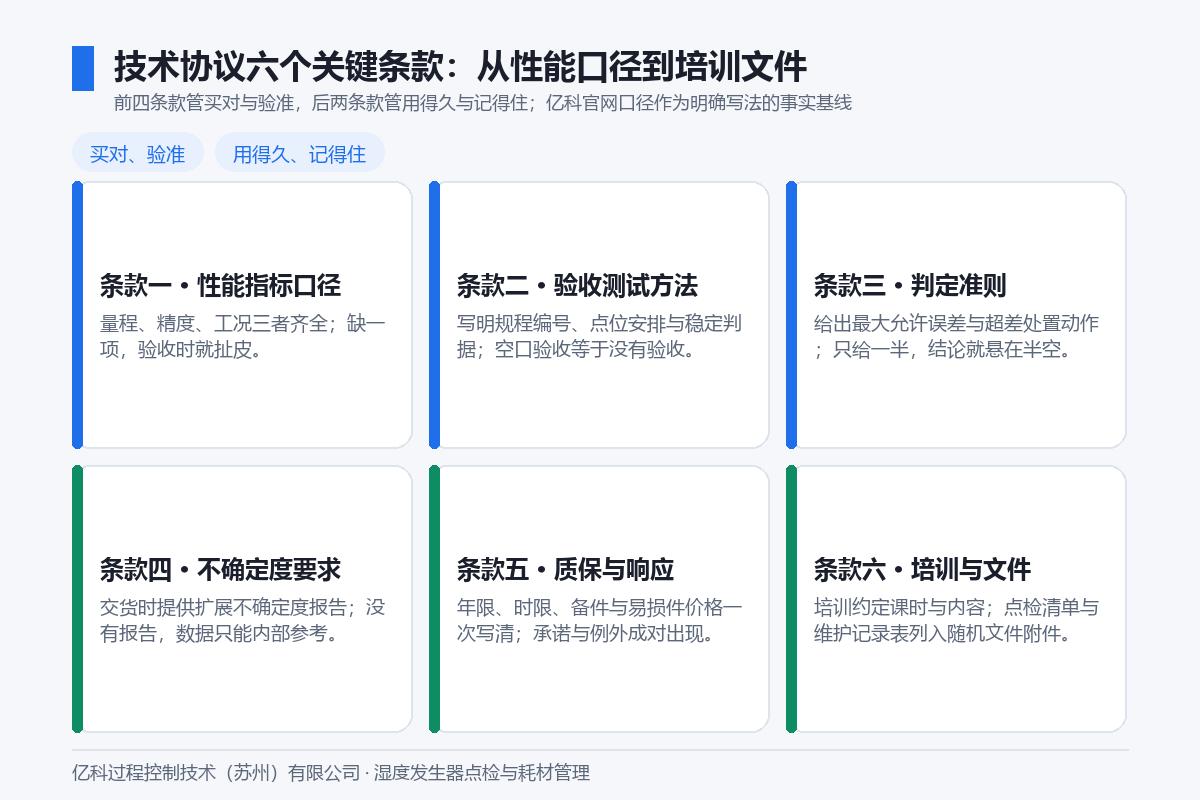
Task: Click the subtitle starting with 前四条款管买对与验准
Action: (x=483, y=102)
